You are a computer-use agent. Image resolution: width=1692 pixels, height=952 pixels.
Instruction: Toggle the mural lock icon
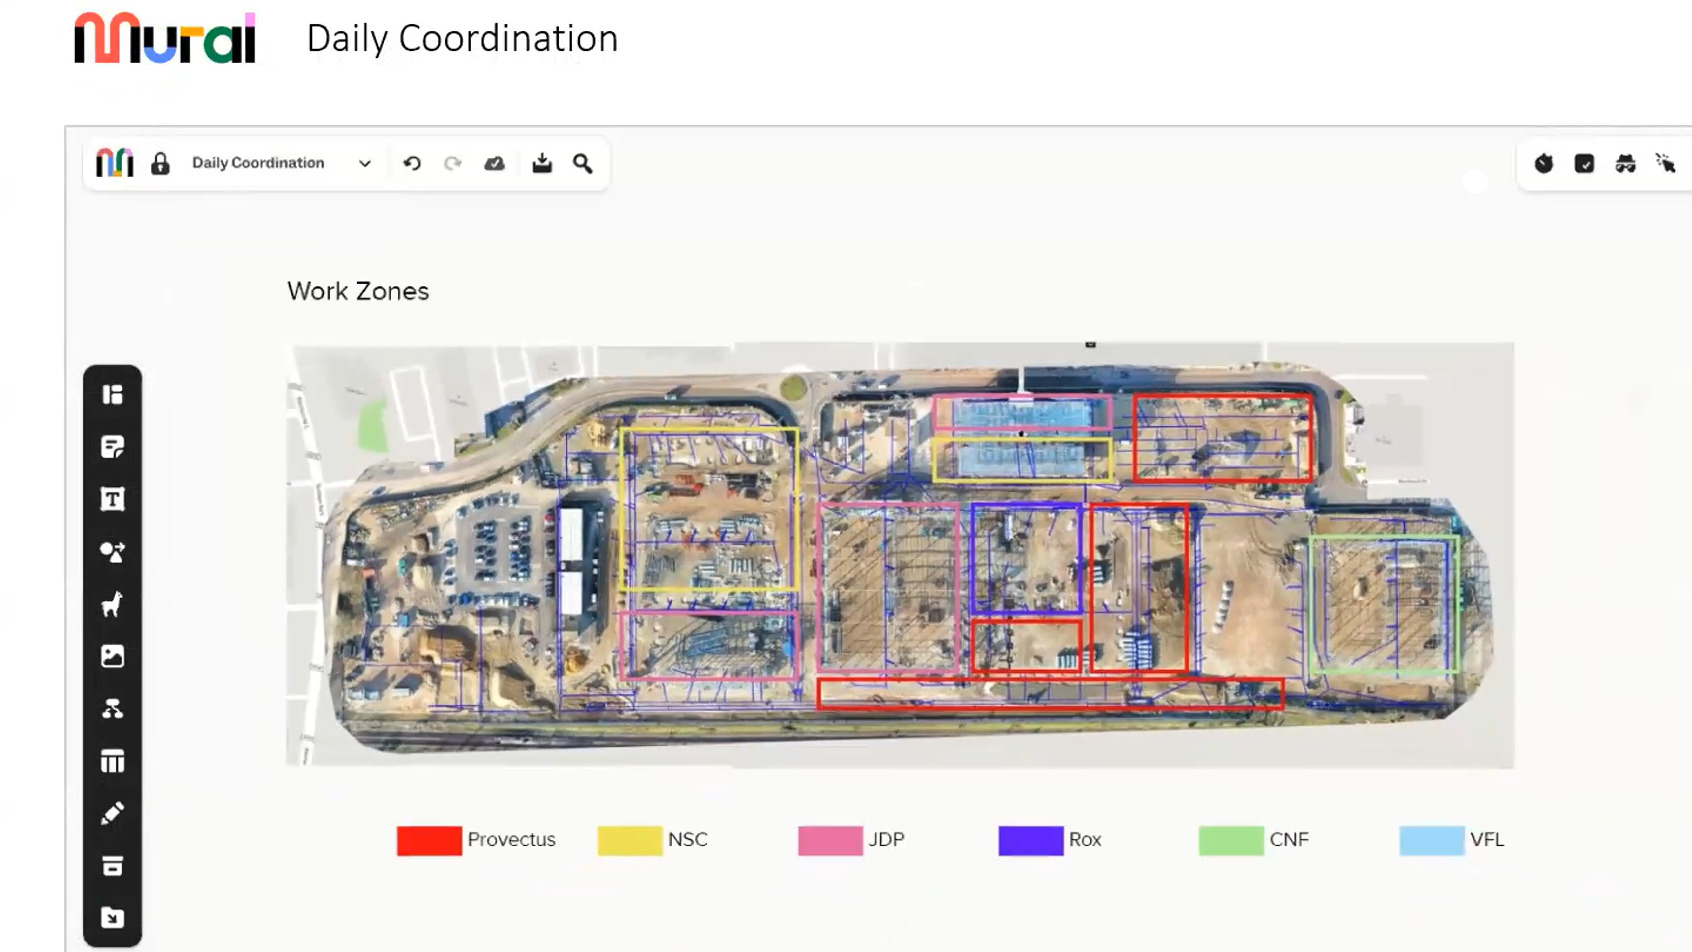(160, 164)
